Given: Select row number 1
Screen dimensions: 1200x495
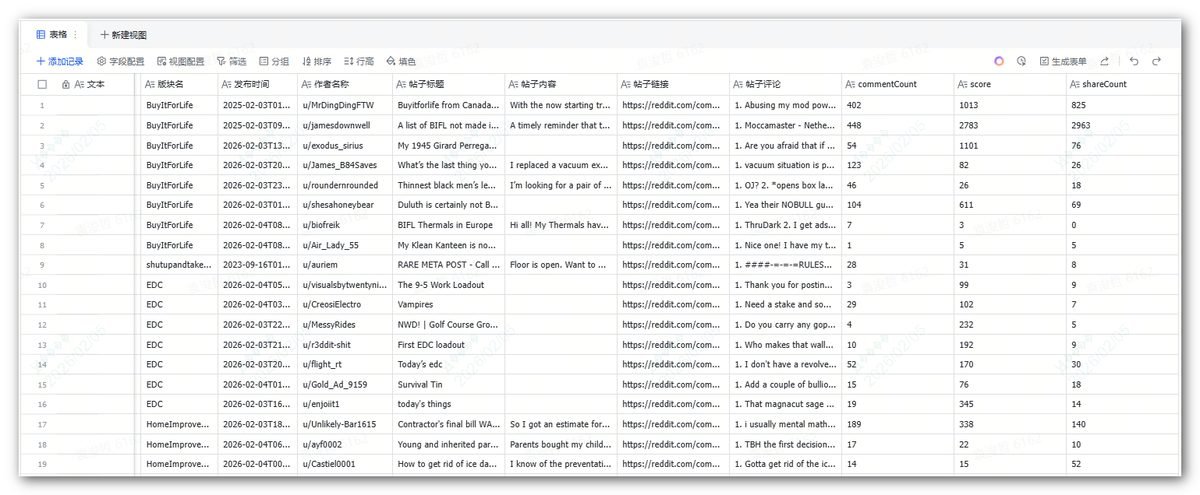Looking at the screenshot, I should point(42,105).
